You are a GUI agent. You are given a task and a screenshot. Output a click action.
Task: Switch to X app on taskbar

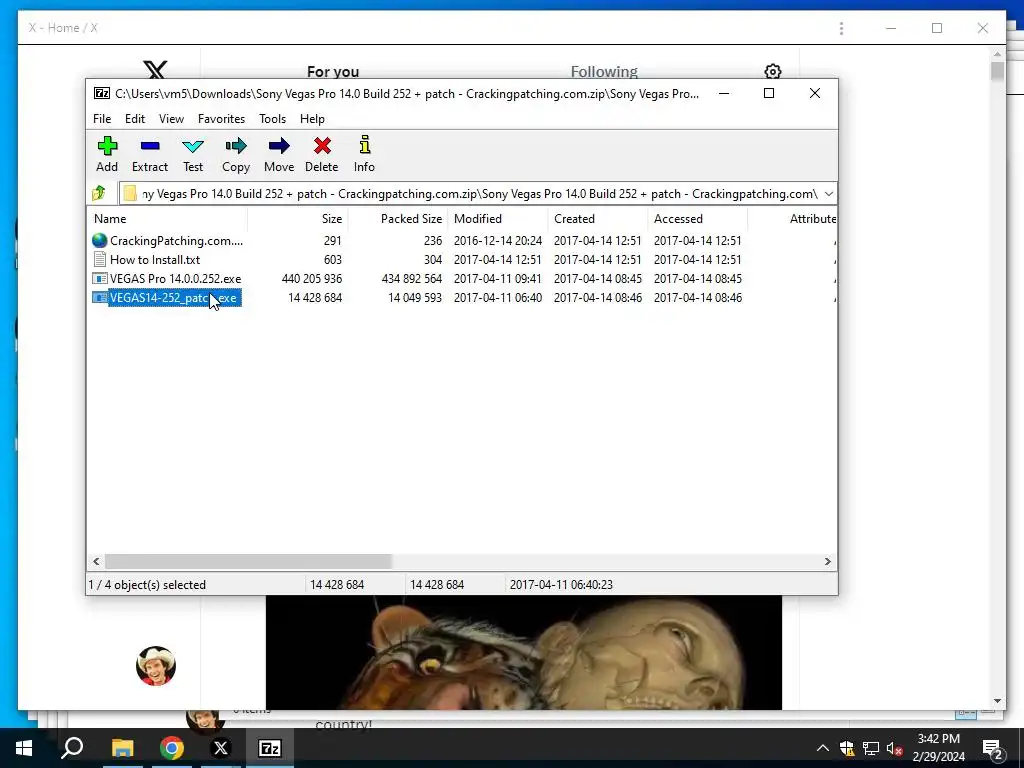(x=221, y=748)
